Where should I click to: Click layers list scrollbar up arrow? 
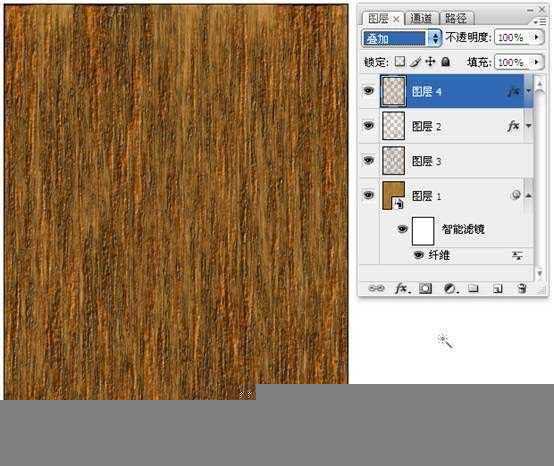point(540,84)
